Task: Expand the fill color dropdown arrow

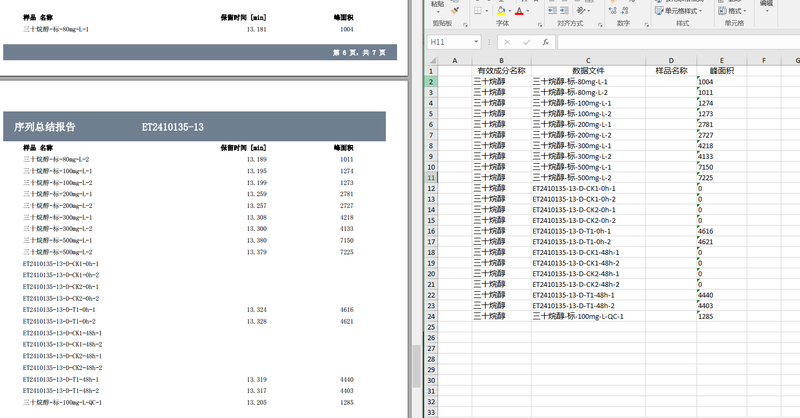Action: pos(510,11)
